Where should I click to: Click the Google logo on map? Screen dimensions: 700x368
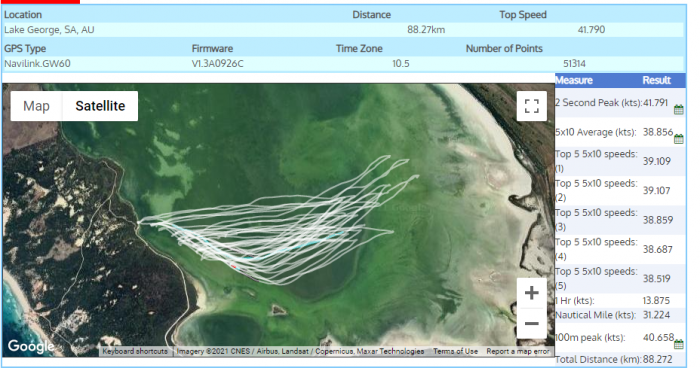[30, 346]
